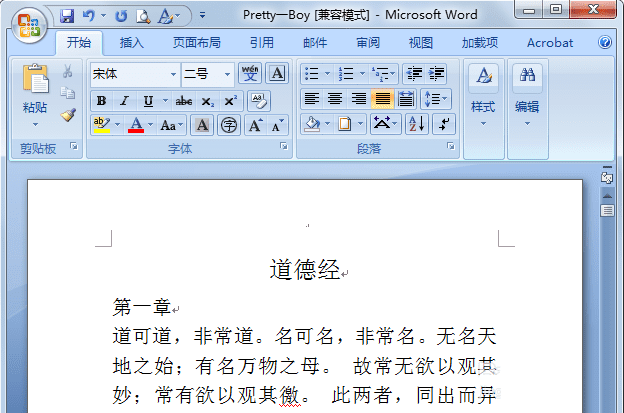Decrease paragraph indent

point(414,74)
